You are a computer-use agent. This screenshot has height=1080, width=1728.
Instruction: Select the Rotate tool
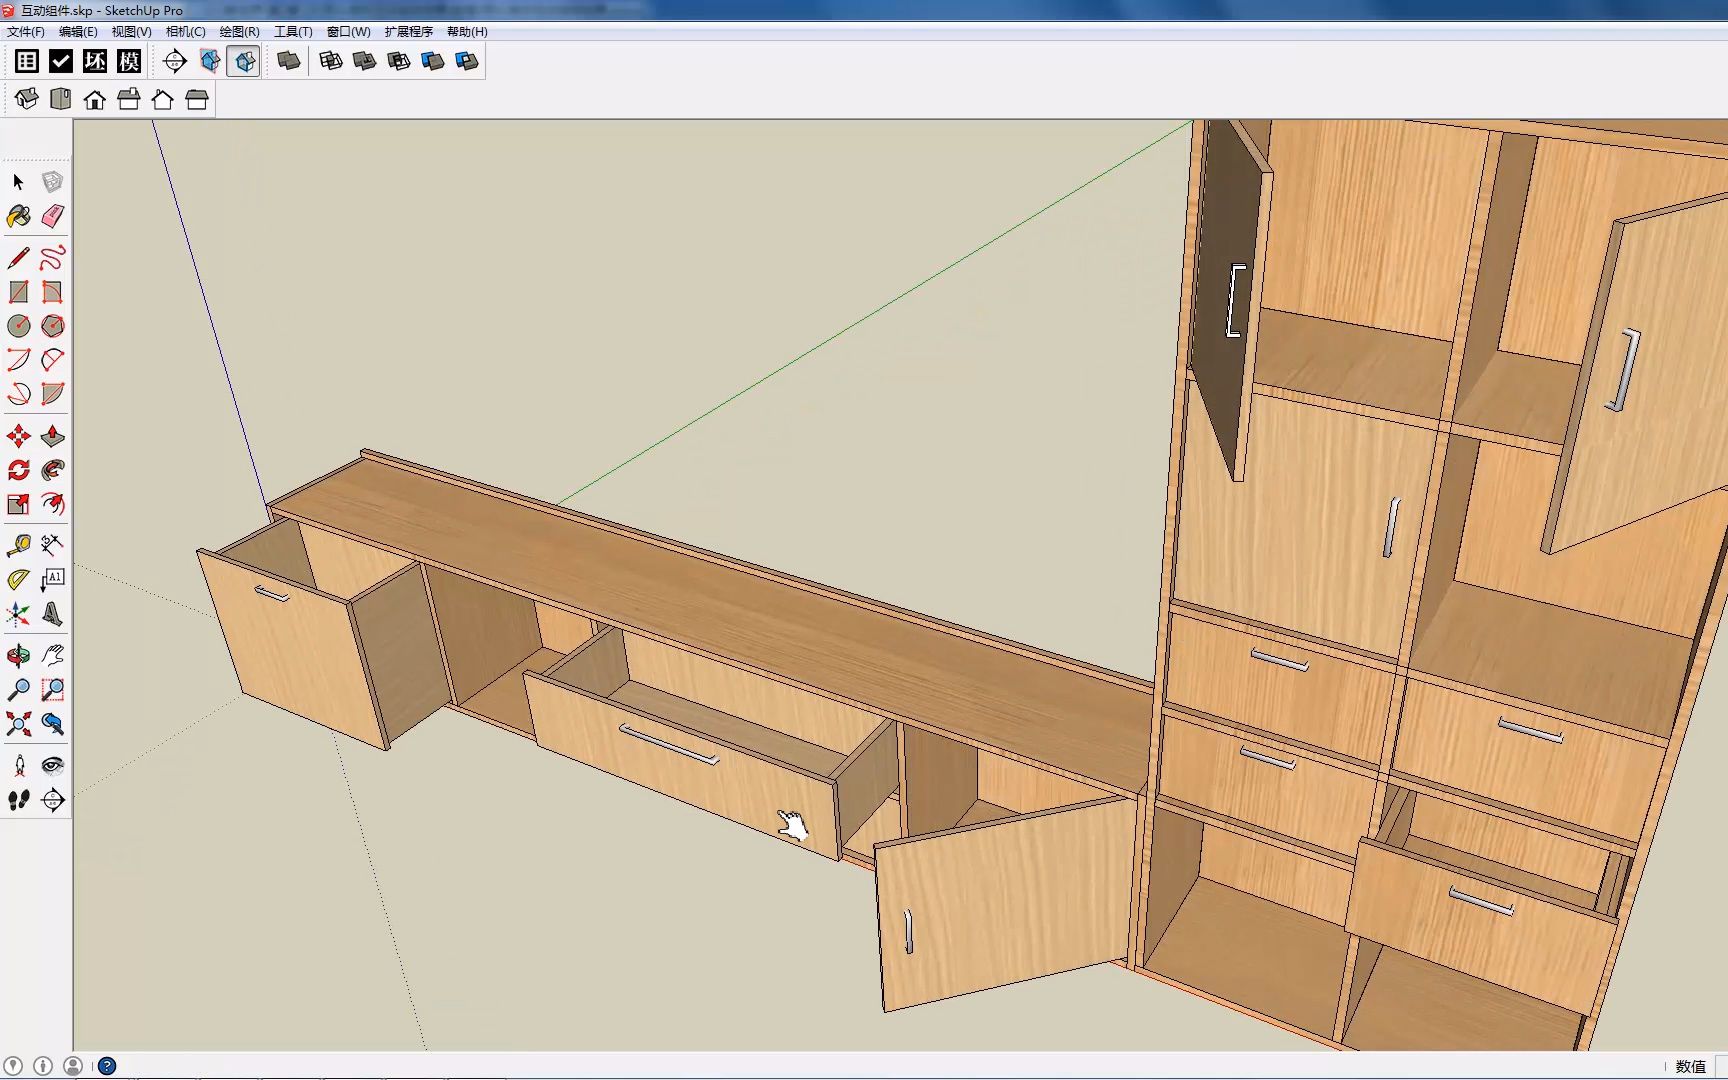tap(18, 470)
